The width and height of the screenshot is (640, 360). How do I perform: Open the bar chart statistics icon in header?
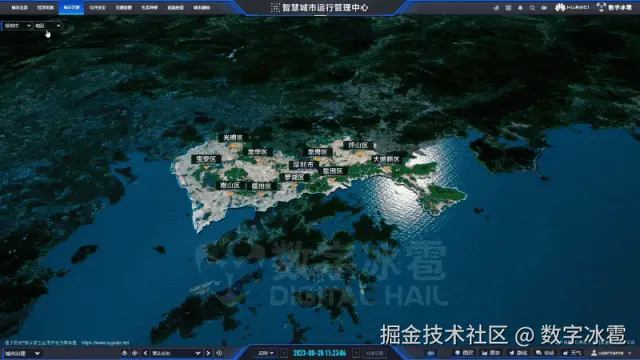[x=496, y=8]
